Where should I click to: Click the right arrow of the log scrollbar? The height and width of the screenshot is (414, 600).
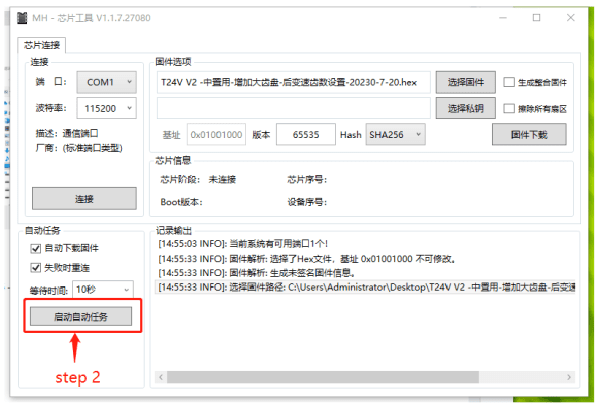tap(569, 377)
